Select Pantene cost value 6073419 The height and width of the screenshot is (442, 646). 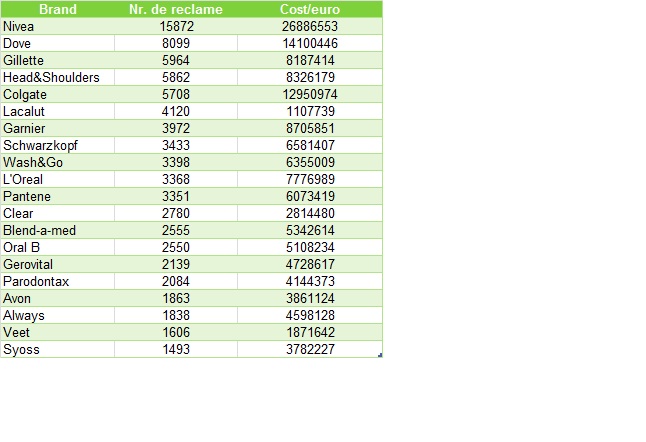point(309,196)
